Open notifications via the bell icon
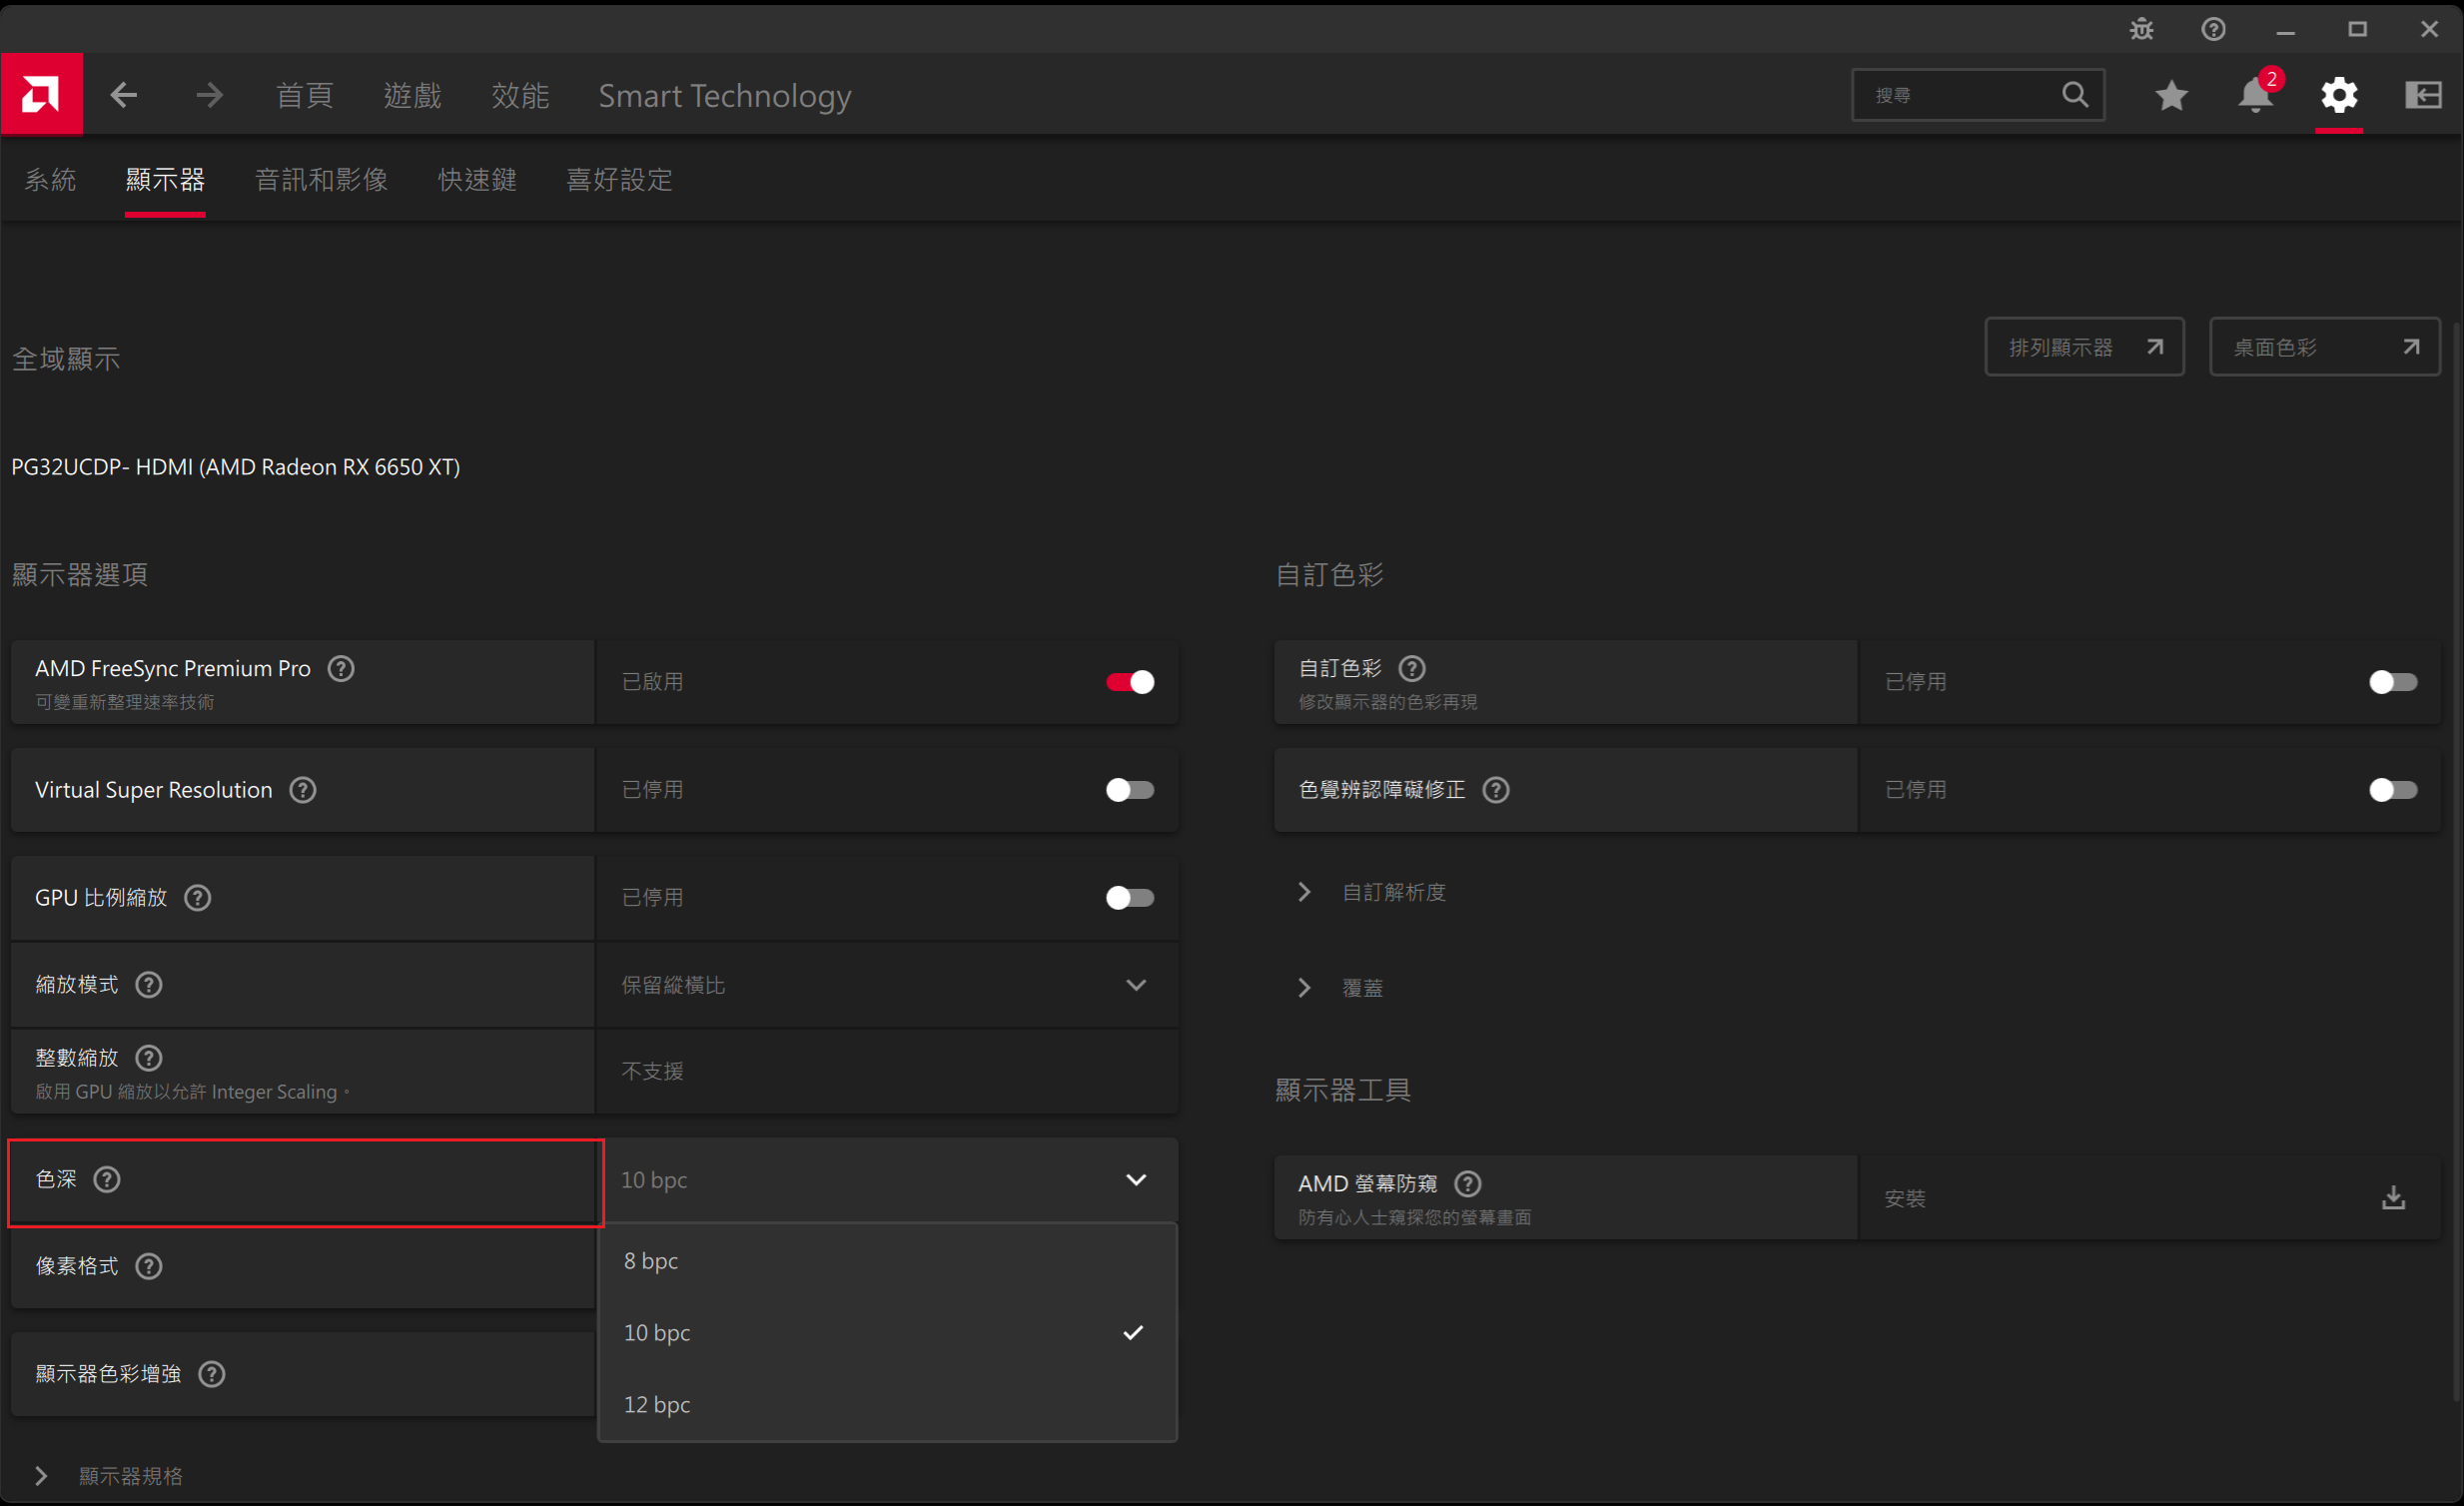 pos(2255,95)
